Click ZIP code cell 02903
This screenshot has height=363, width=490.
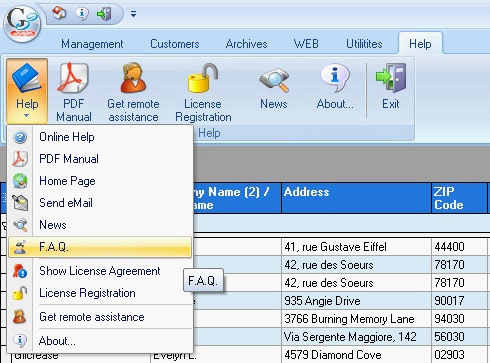tap(459, 355)
